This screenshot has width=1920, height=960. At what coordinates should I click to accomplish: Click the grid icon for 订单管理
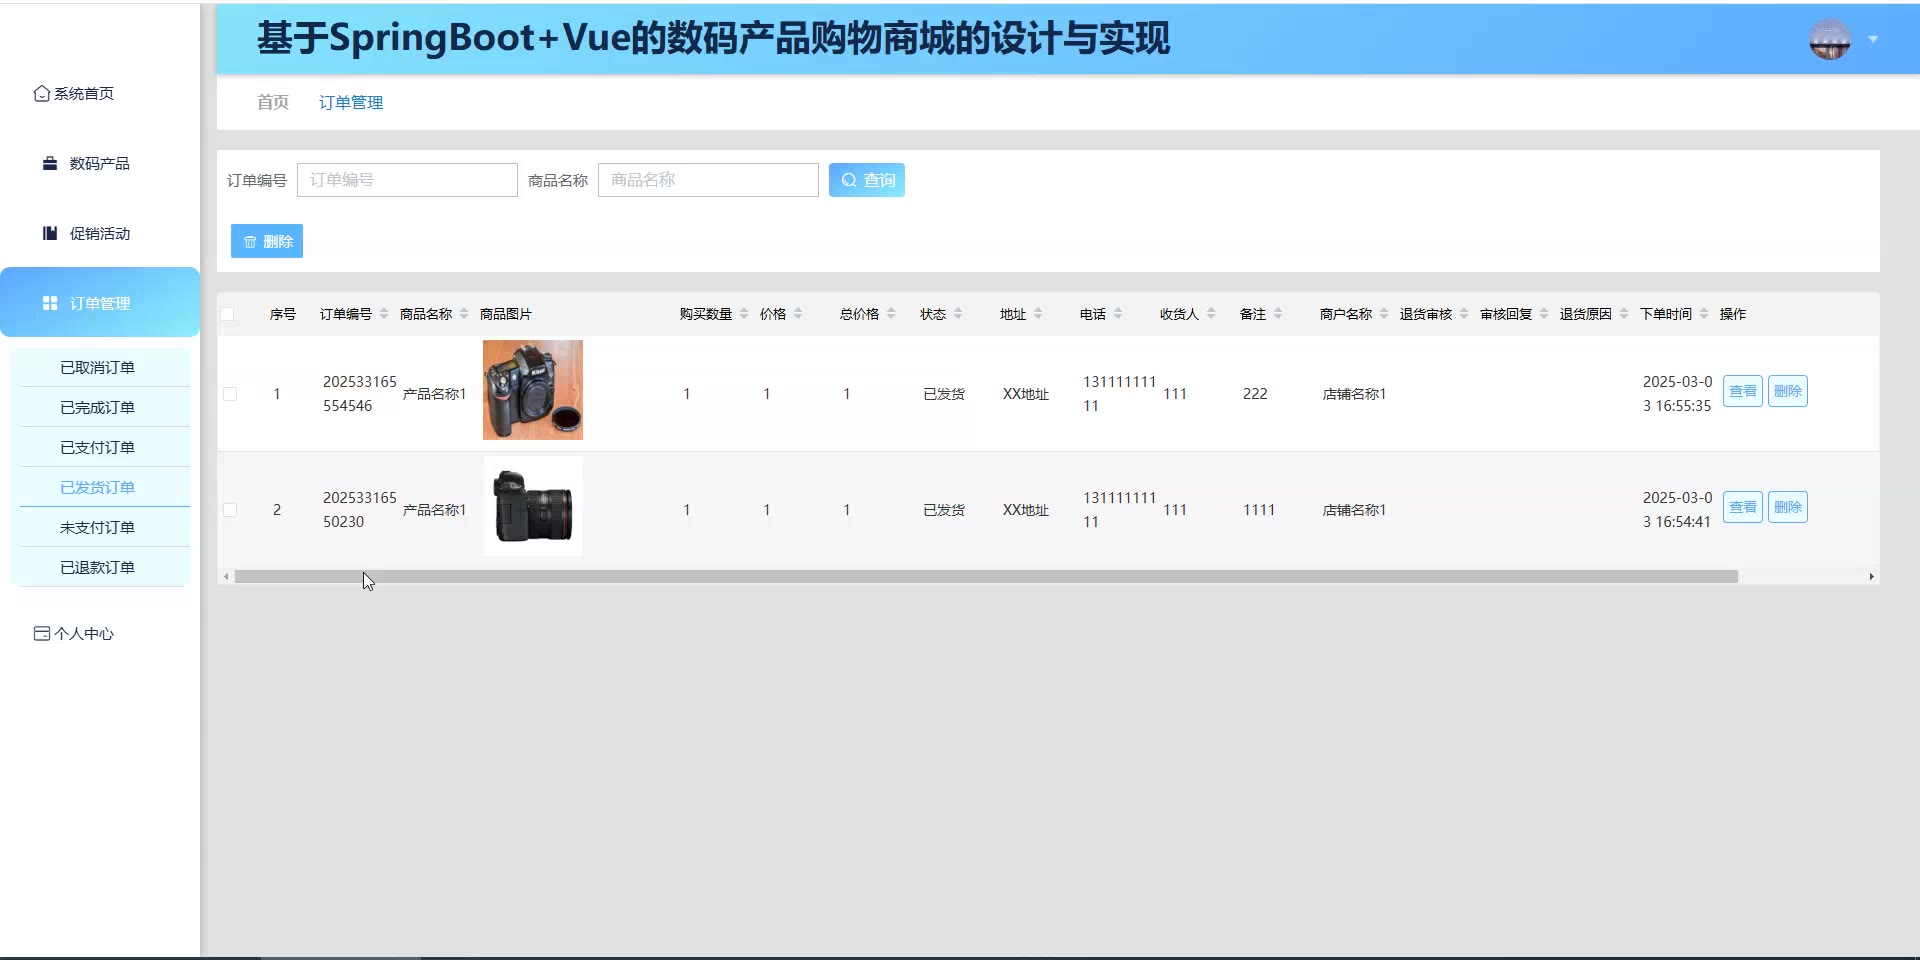[x=50, y=304]
